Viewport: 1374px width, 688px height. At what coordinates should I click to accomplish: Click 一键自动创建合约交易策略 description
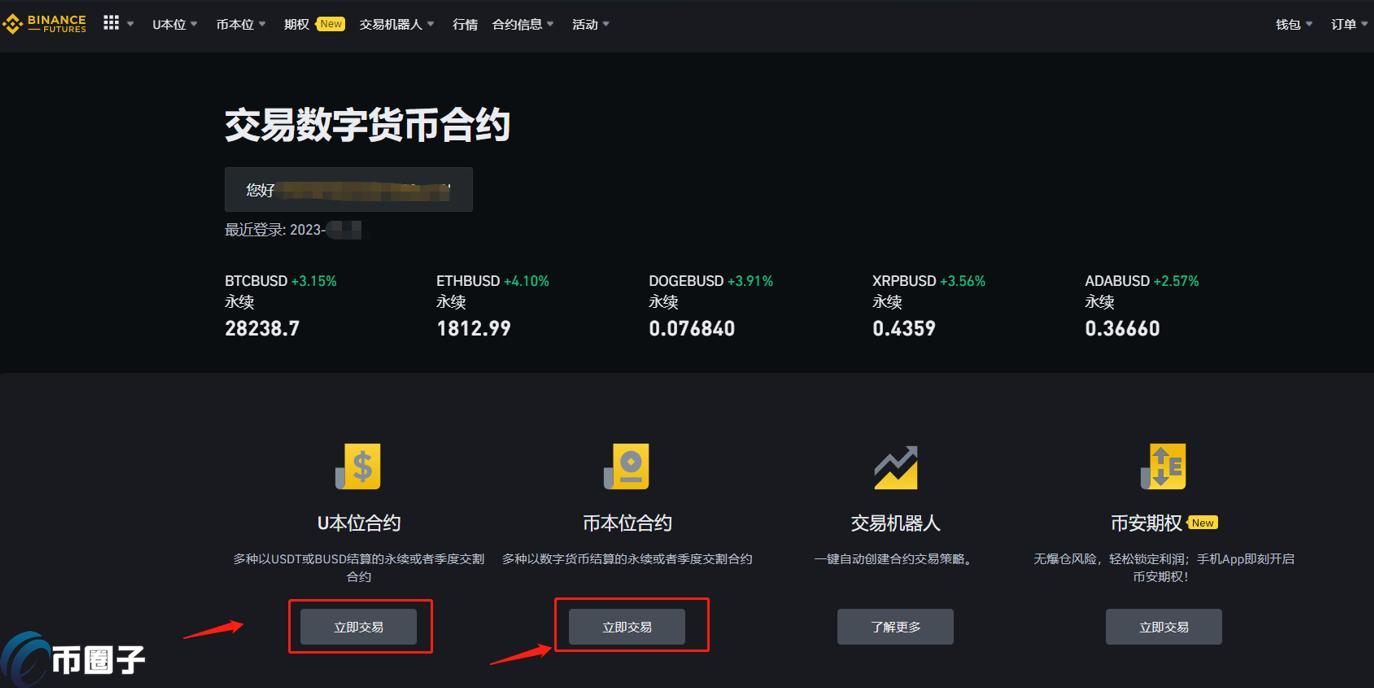point(895,559)
